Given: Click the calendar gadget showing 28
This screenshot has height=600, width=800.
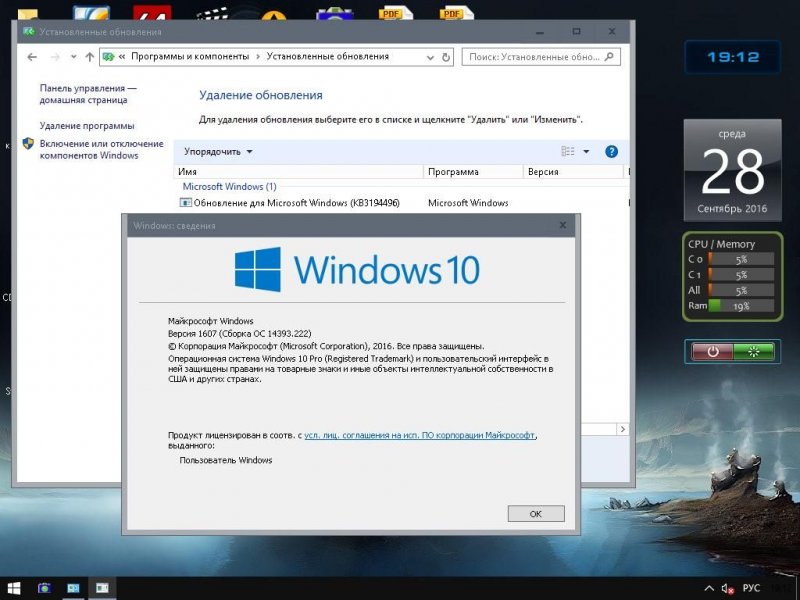Looking at the screenshot, I should [732, 170].
